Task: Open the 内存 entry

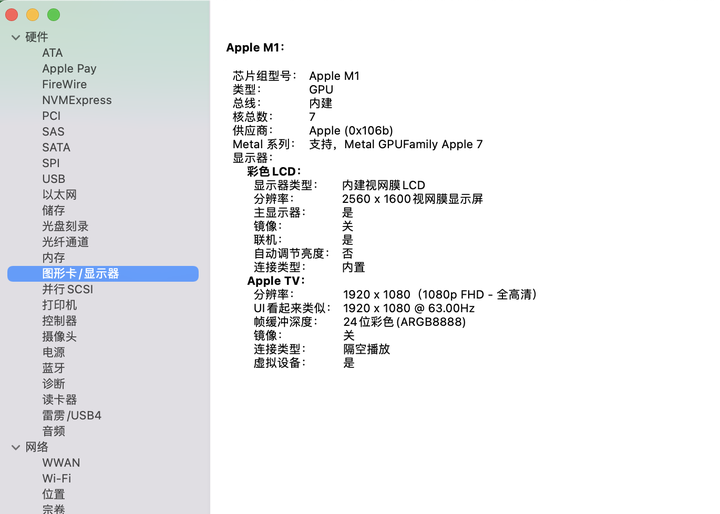Action: tap(54, 258)
